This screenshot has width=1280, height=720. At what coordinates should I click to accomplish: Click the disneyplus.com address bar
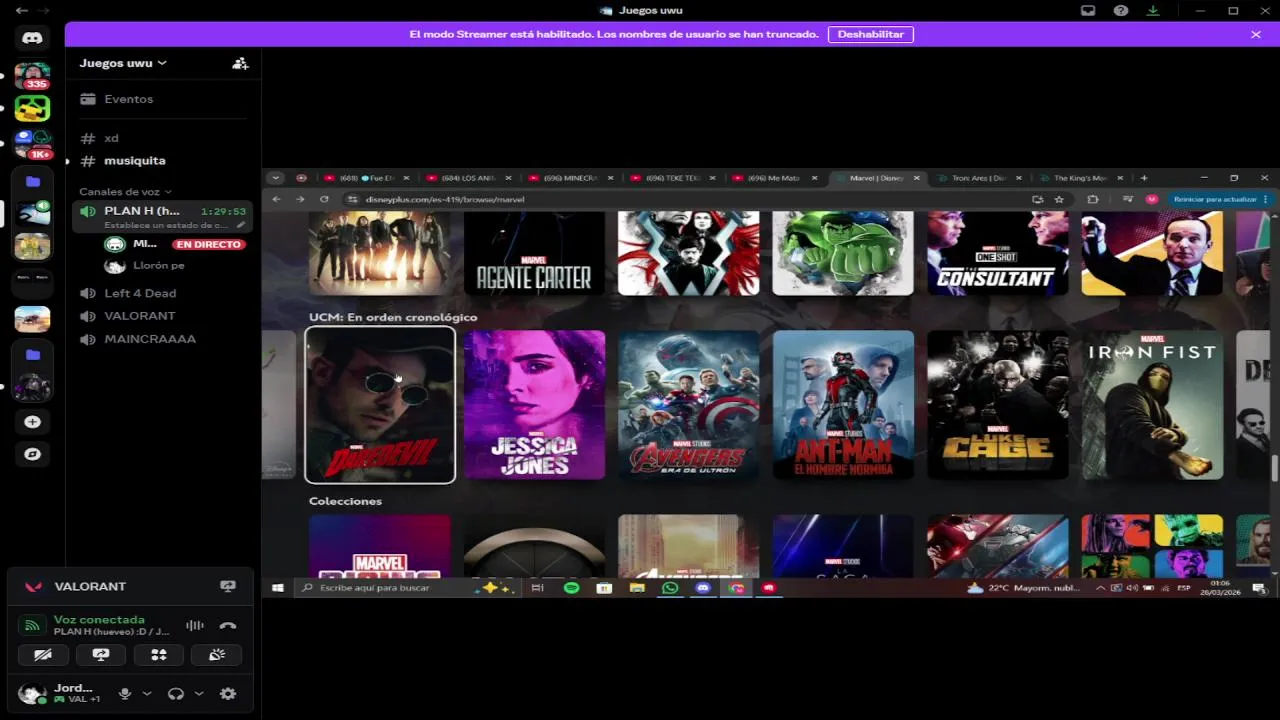pos(685,199)
